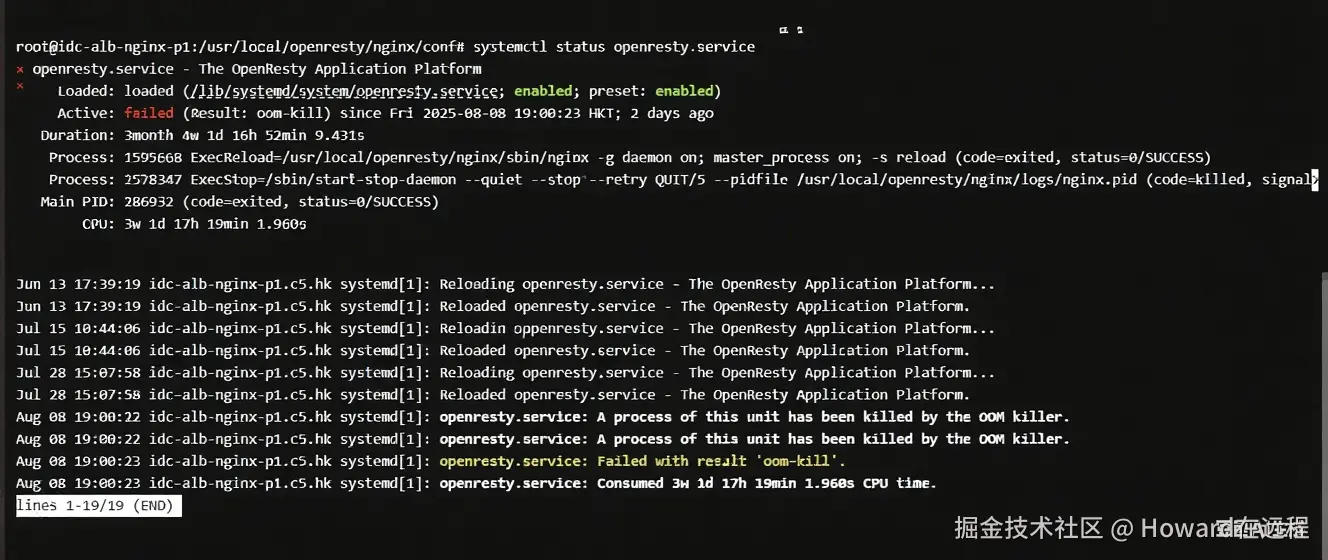Click the green 'enabled' right after the unit path
The height and width of the screenshot is (560, 1328).
(x=544, y=91)
